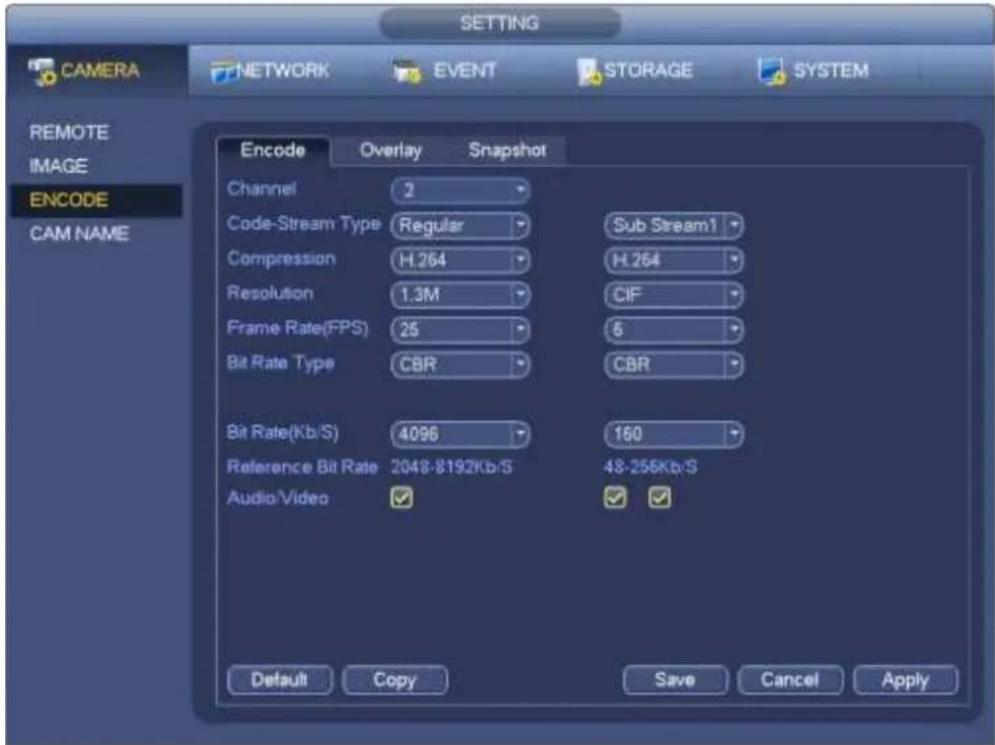Viewport: 995px width, 745px height.
Task: Click the Copy button
Action: [x=395, y=680]
